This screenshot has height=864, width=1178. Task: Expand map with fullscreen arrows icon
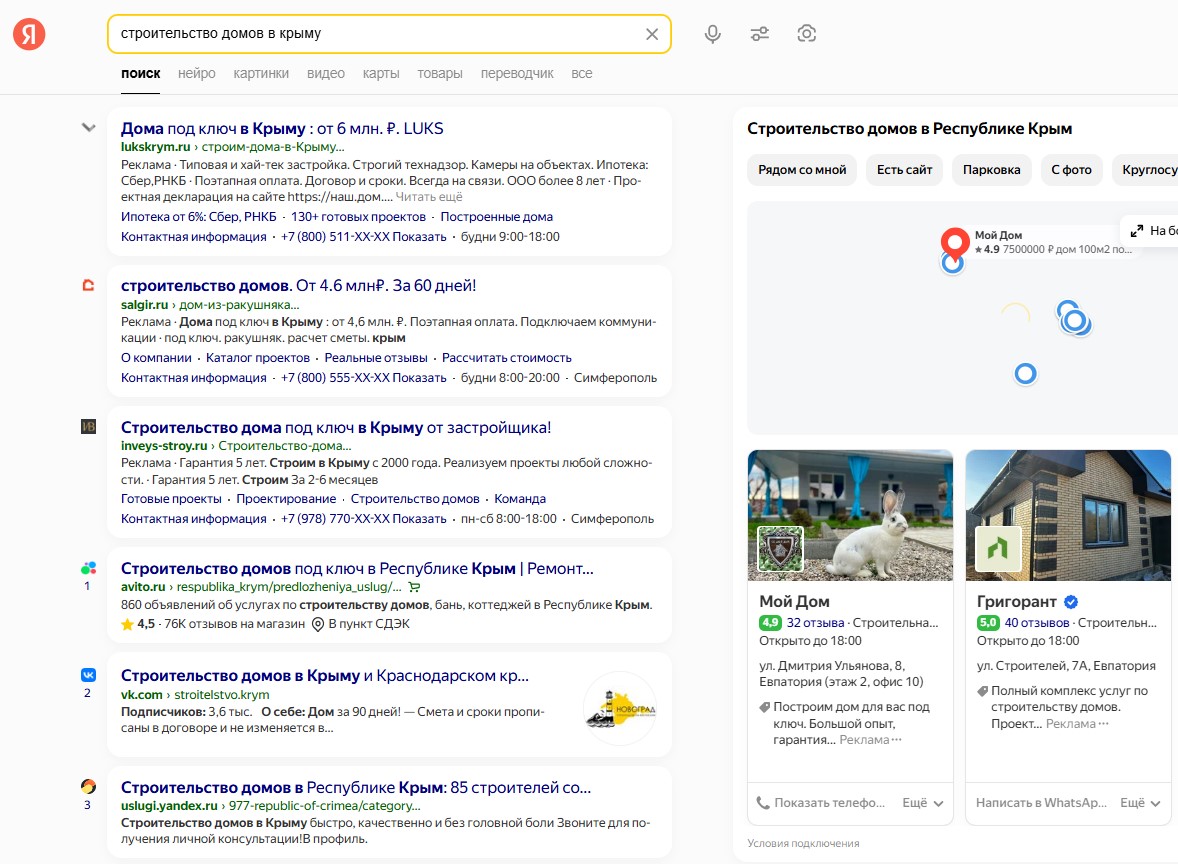[1137, 231]
